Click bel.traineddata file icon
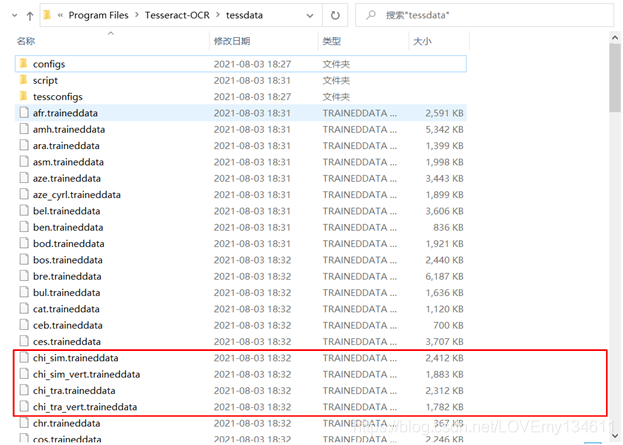Viewport: 623px width, 445px height. [24, 210]
